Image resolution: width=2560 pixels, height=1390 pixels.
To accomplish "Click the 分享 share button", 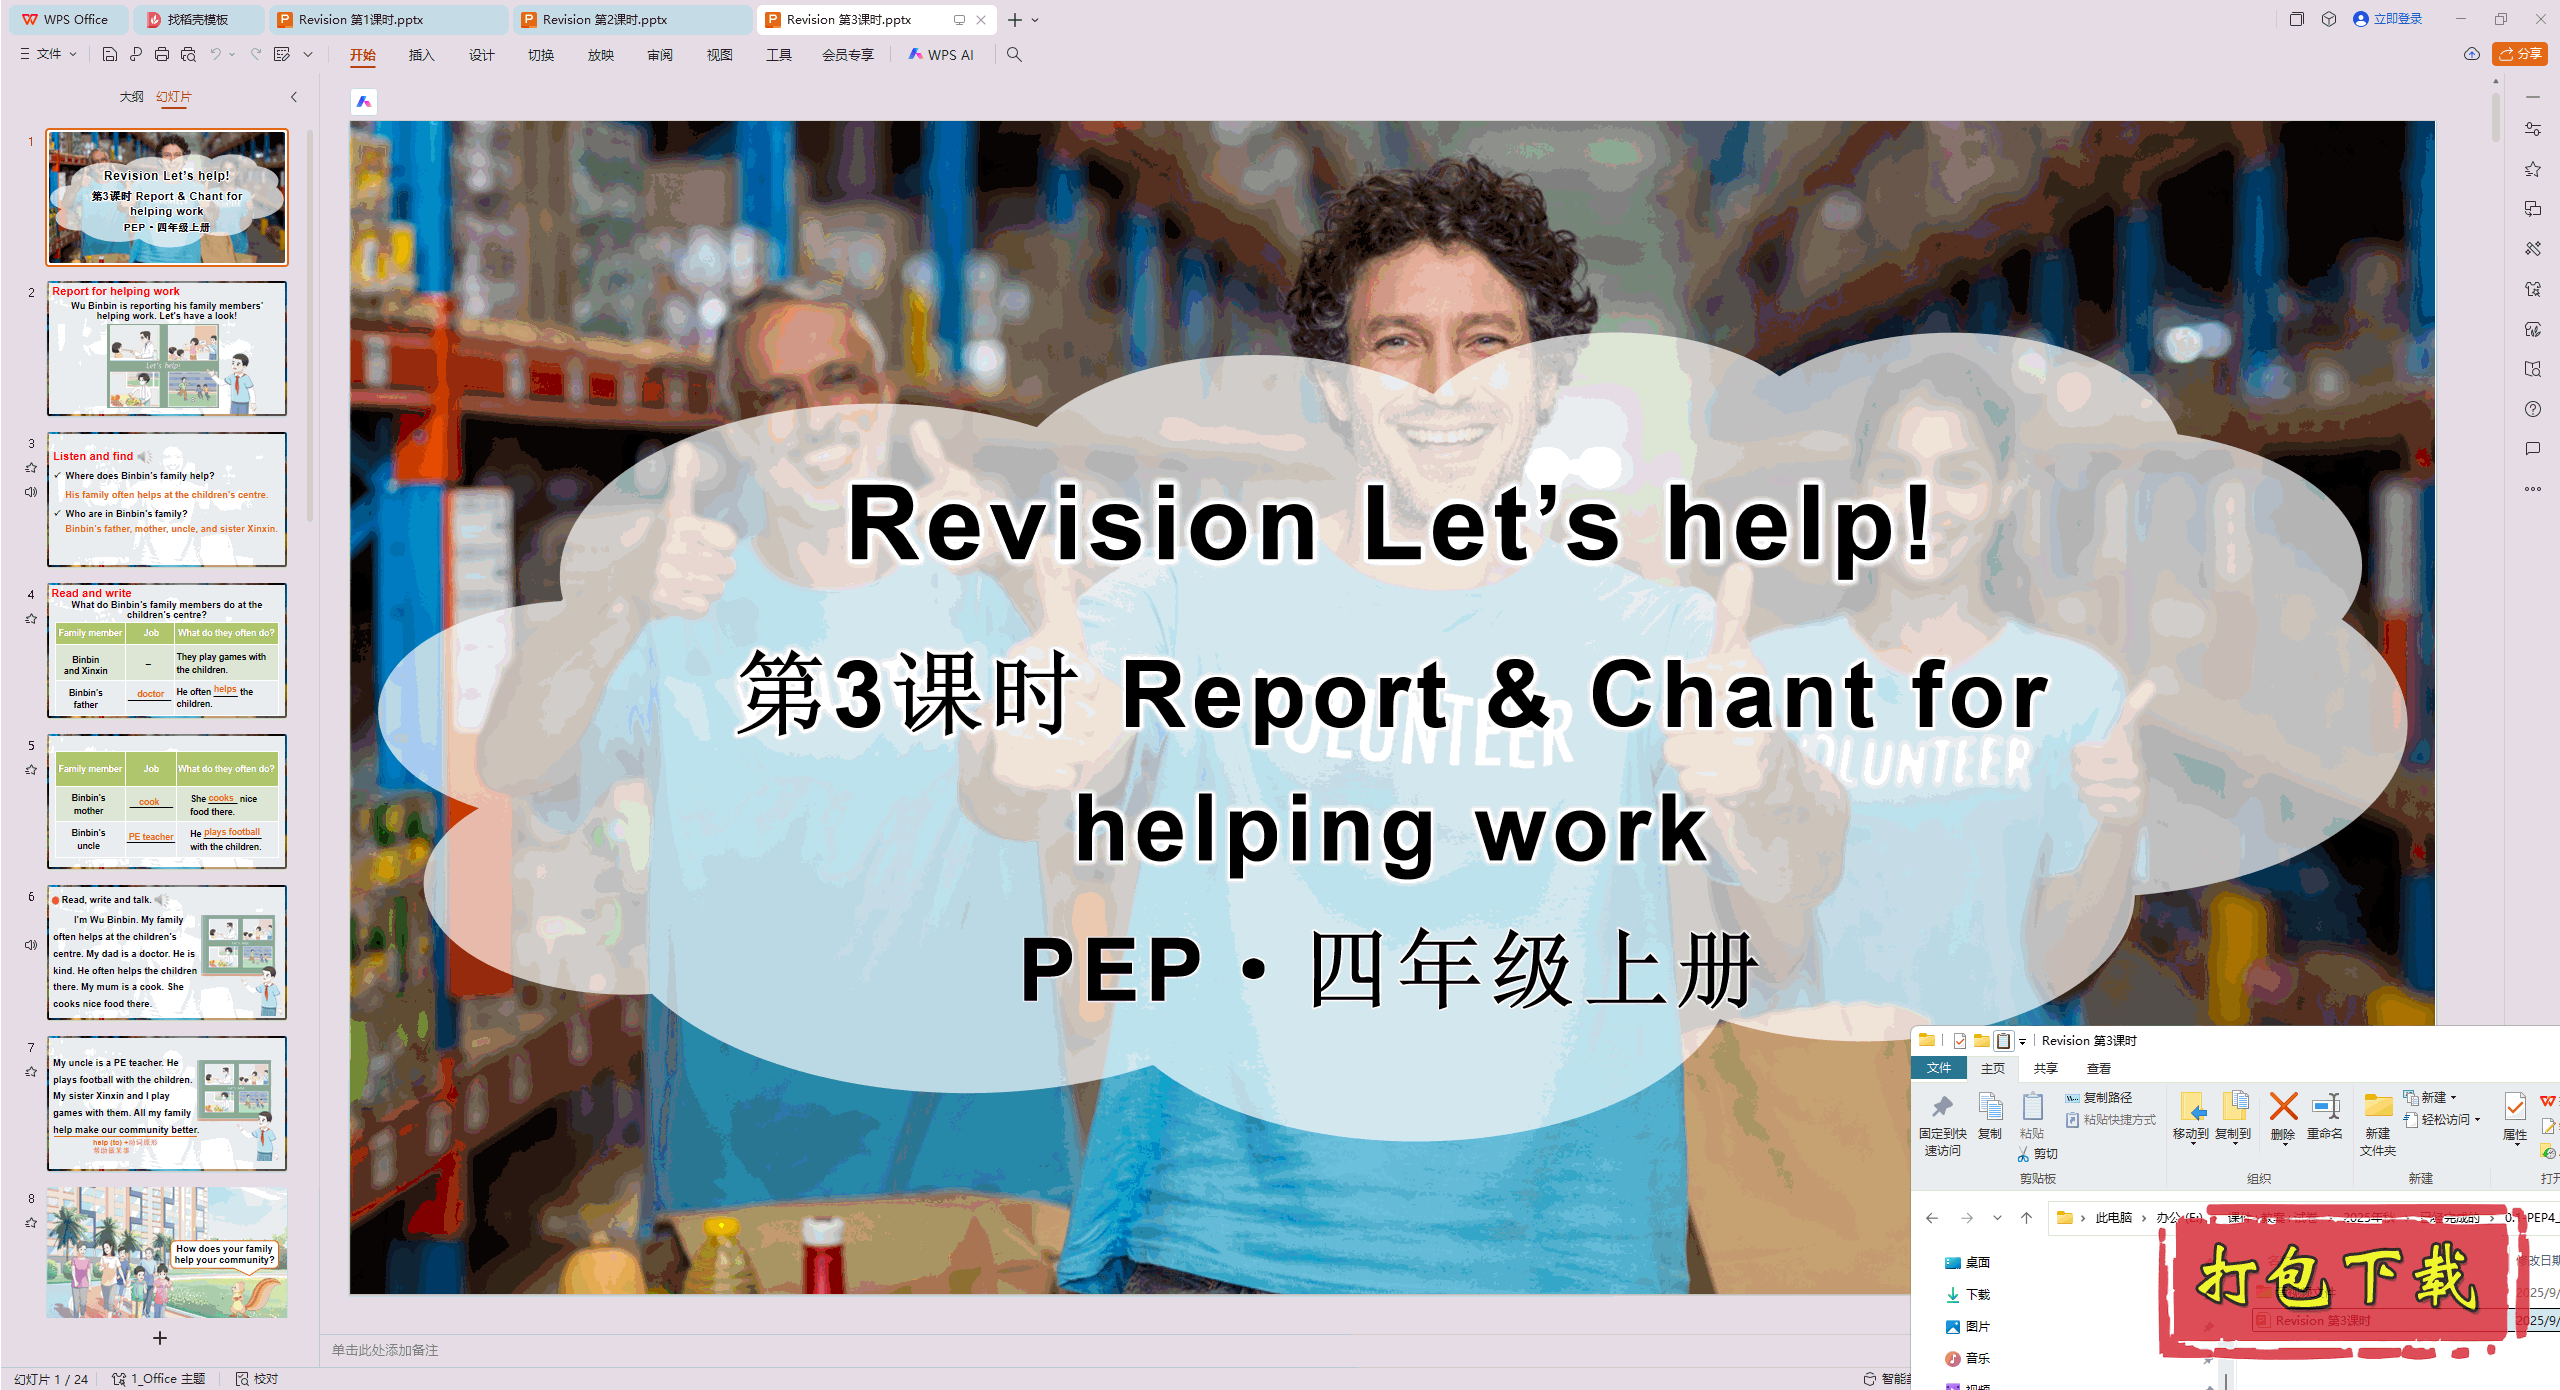I will pos(2519,54).
